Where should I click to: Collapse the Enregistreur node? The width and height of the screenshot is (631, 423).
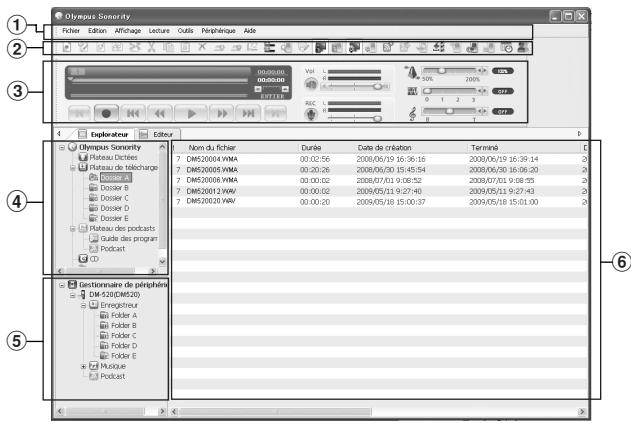click(83, 305)
